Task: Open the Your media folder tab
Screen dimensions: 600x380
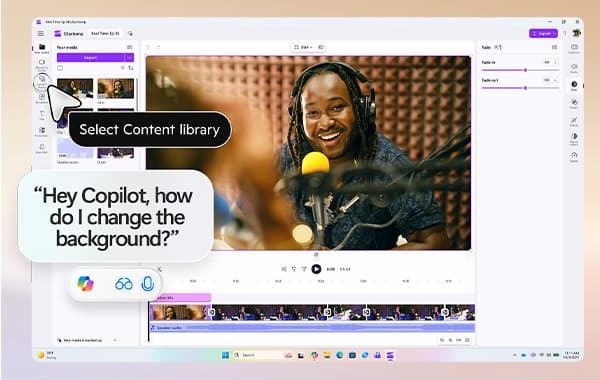Action: [42, 49]
